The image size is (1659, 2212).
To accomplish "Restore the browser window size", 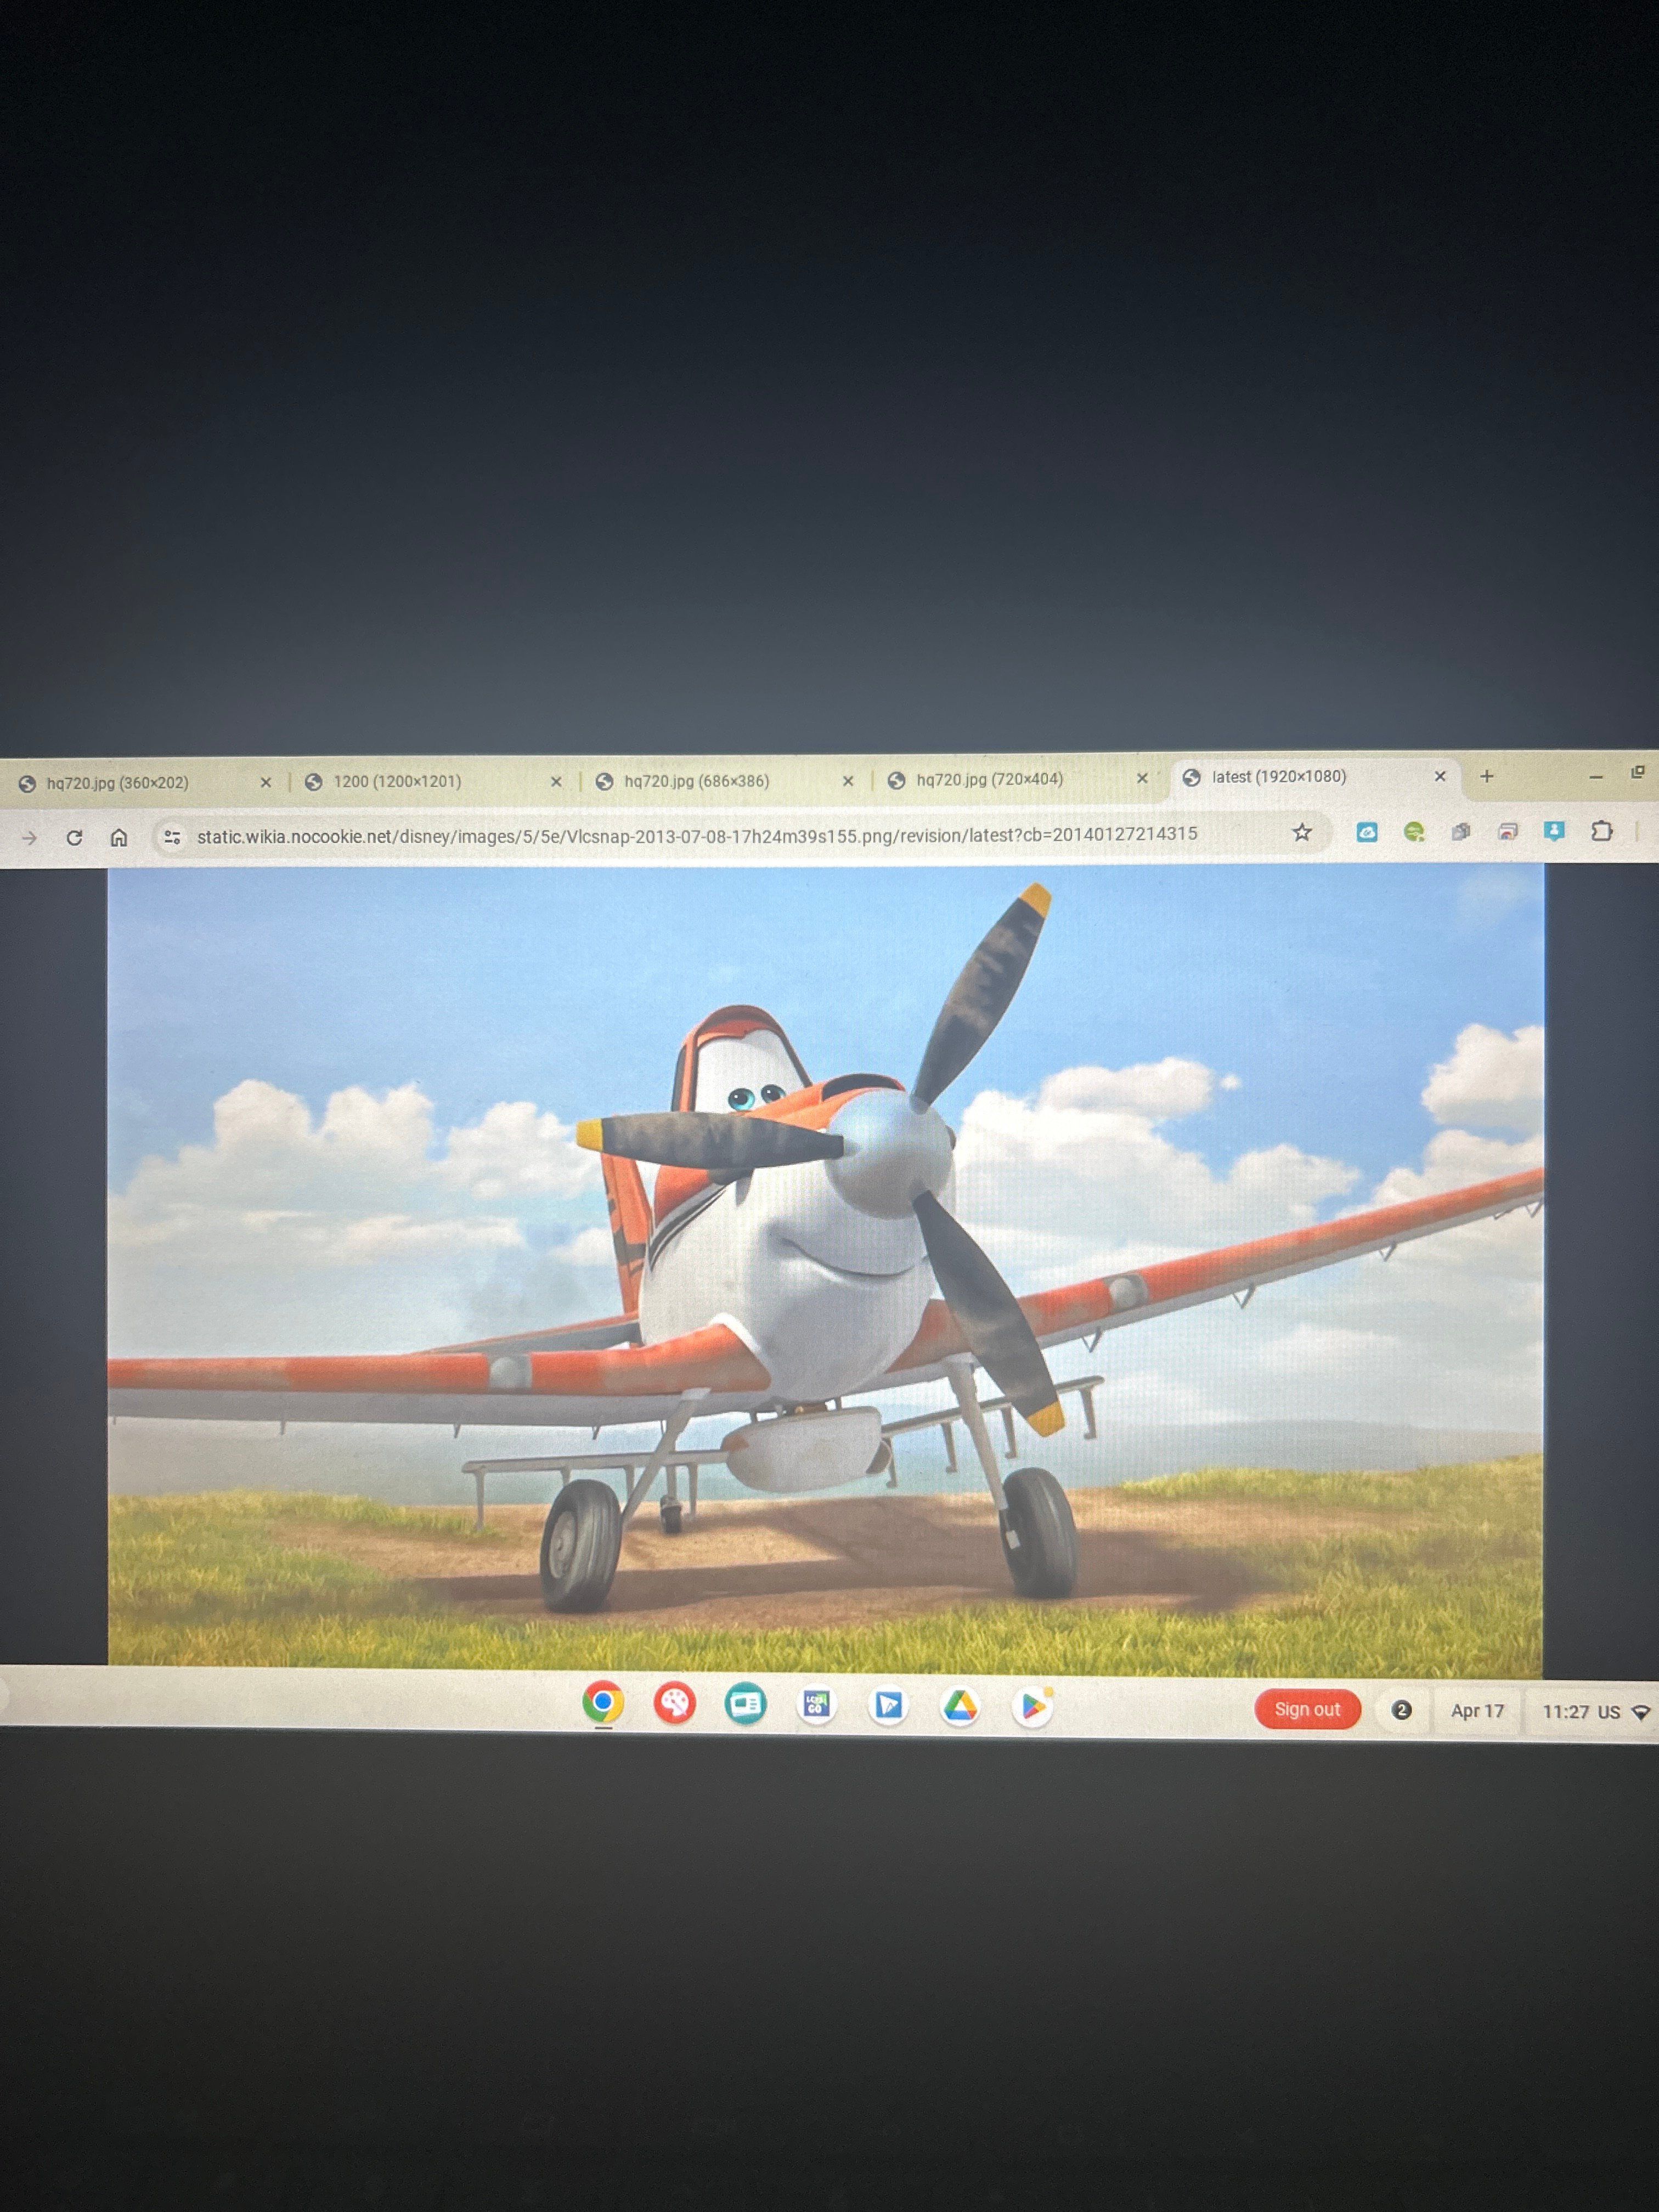I will click(1638, 772).
